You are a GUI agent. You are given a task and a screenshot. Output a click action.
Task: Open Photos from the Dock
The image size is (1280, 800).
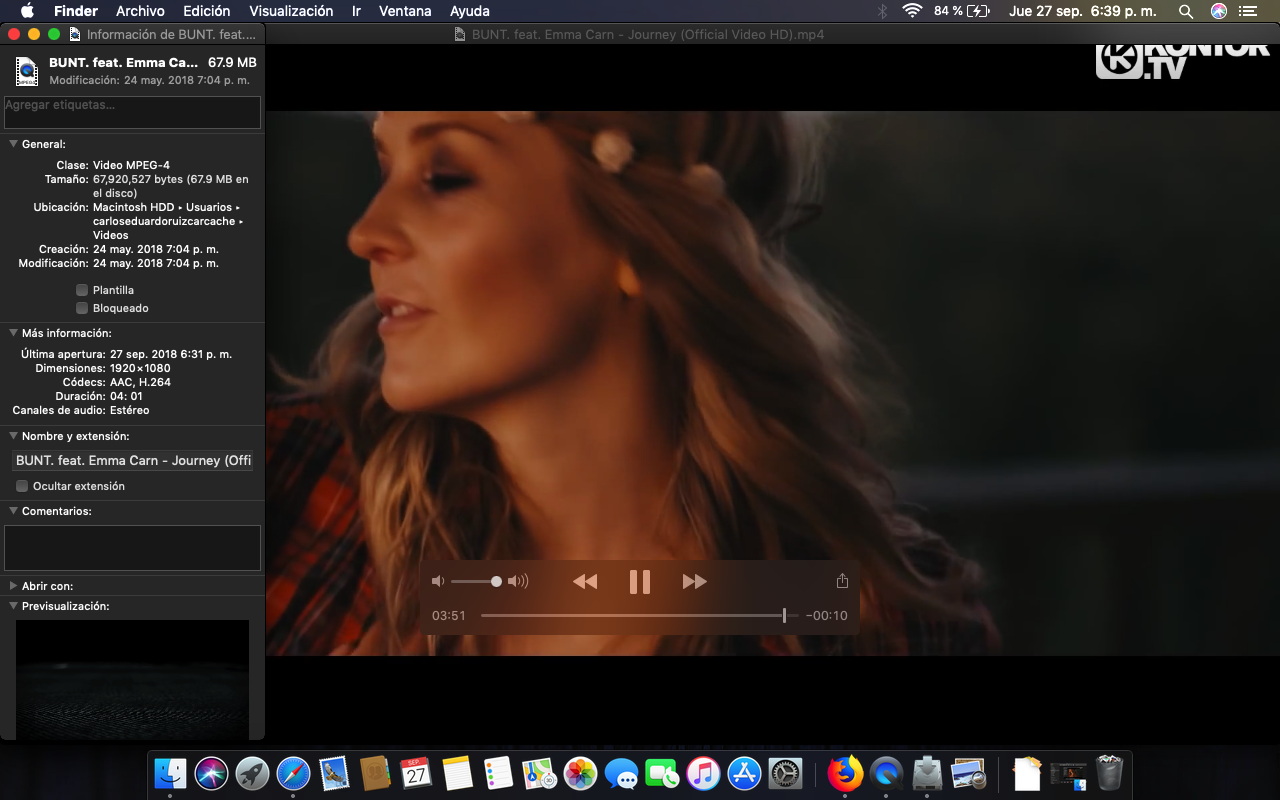(x=580, y=773)
